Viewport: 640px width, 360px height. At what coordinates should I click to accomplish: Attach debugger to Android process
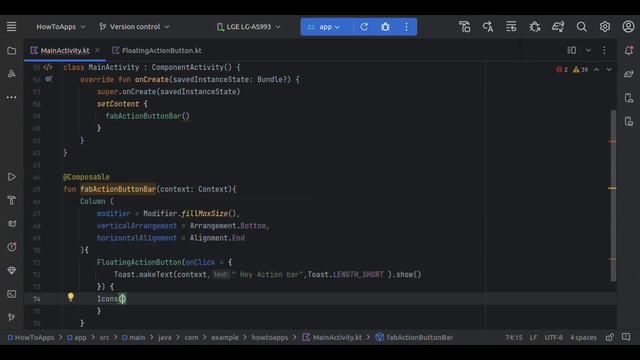coord(535,27)
